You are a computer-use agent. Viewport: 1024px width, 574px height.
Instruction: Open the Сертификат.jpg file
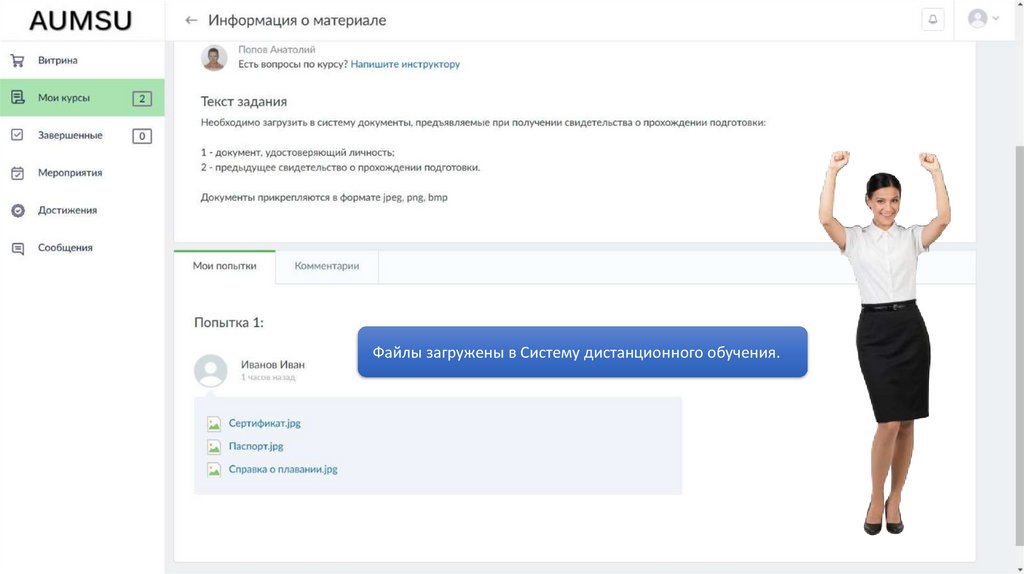point(264,424)
